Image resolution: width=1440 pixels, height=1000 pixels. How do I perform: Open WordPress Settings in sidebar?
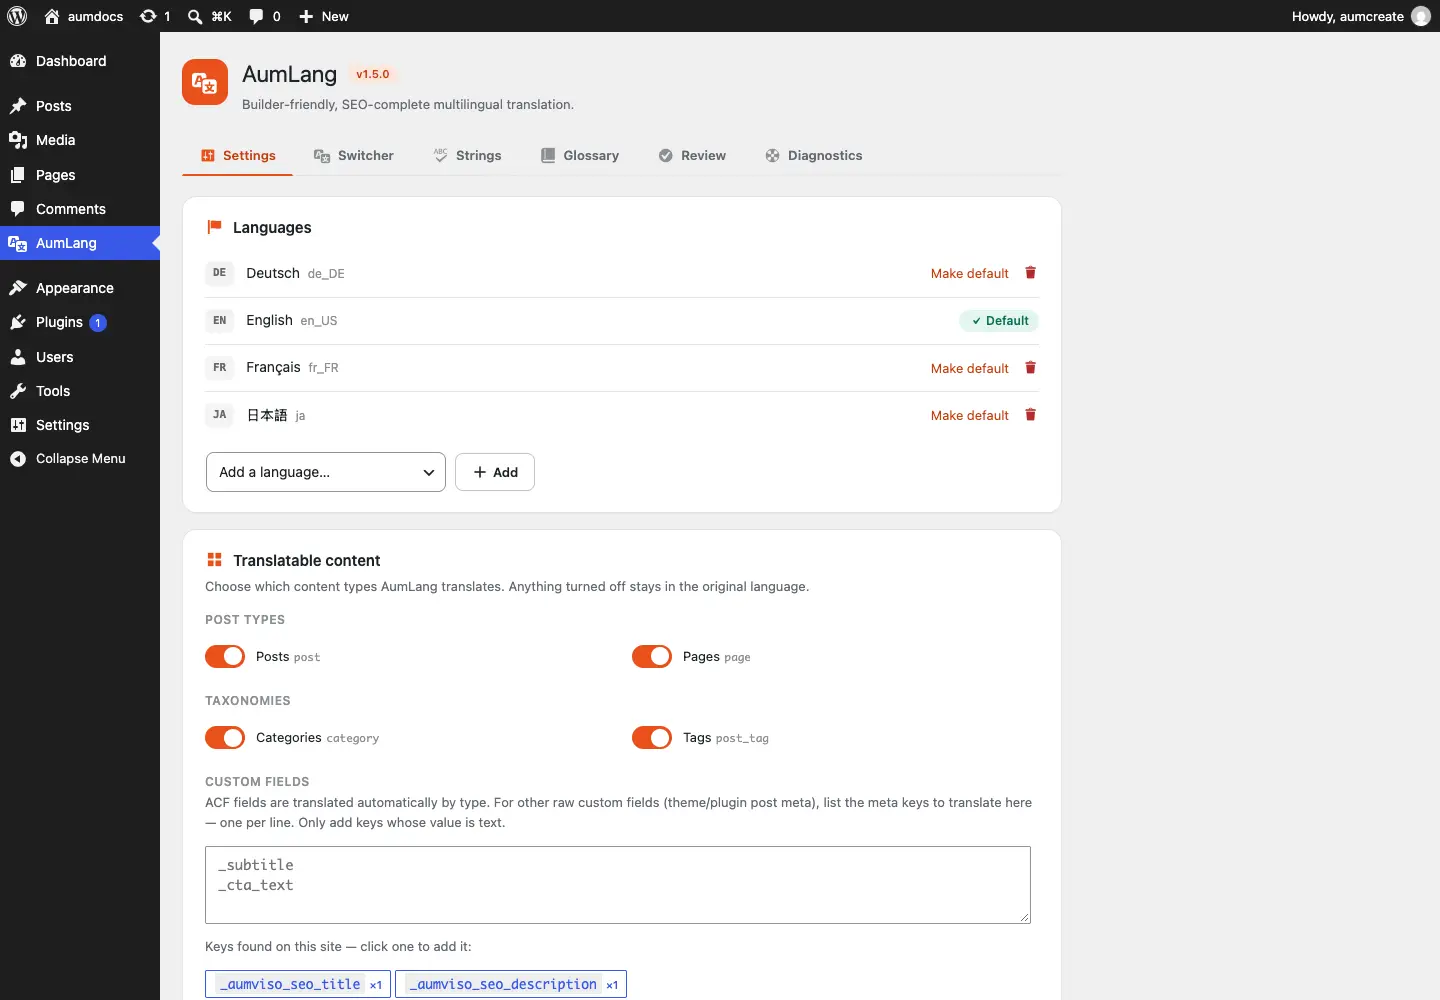80,425
